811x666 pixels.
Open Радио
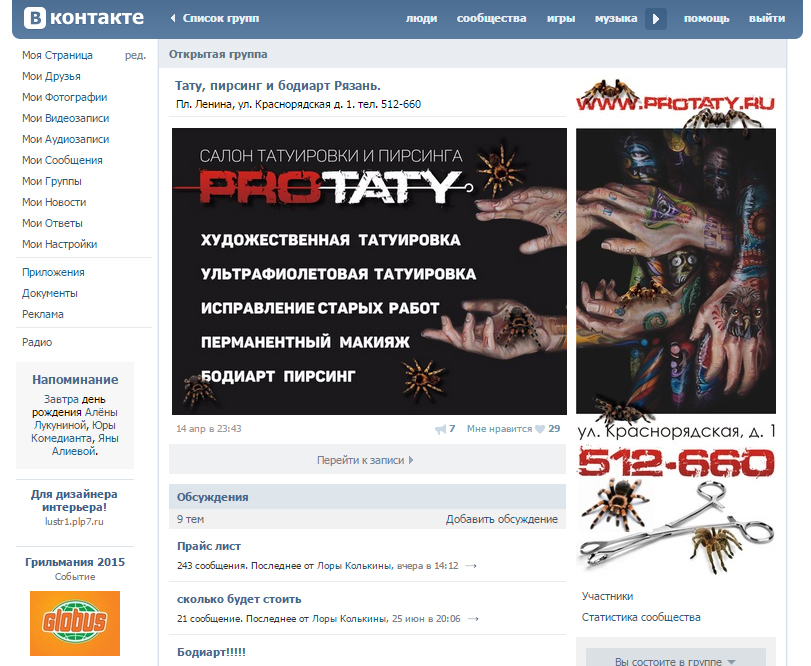tap(37, 342)
